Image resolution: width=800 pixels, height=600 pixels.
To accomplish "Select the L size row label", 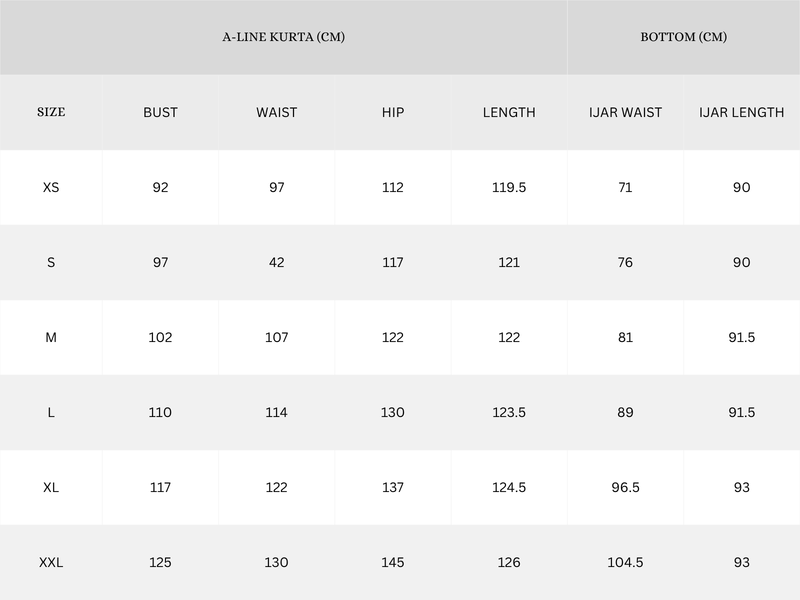I will [51, 412].
